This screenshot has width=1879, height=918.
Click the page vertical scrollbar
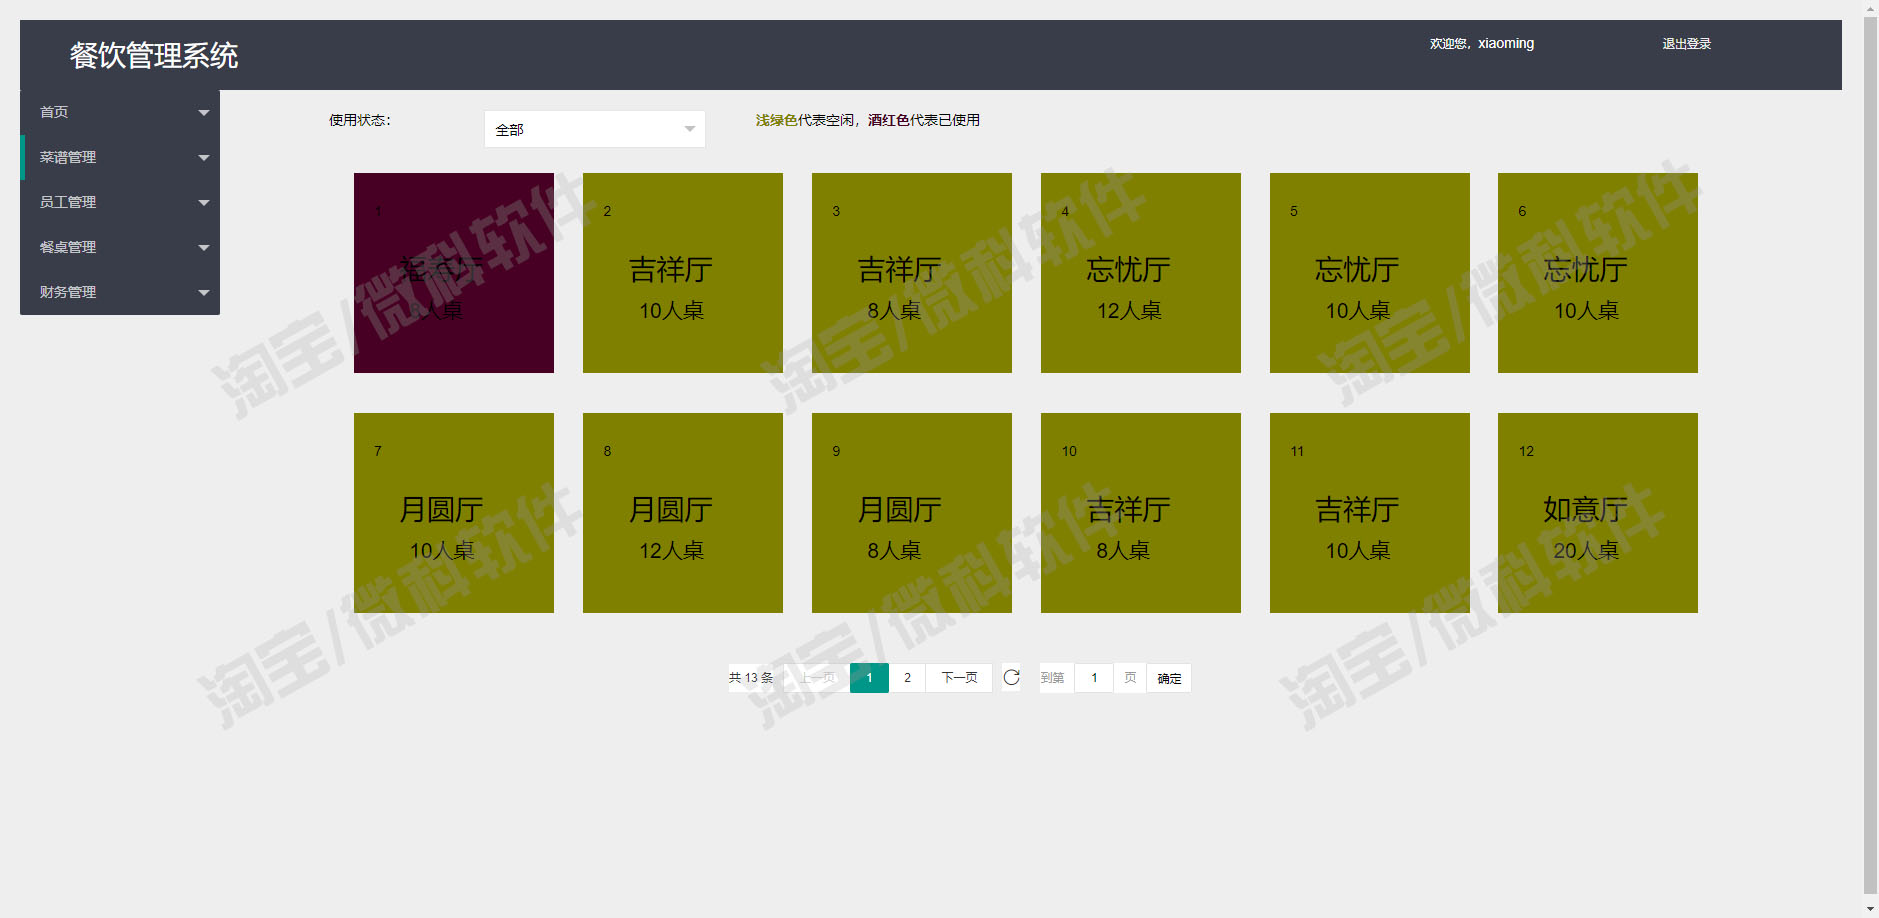1870,455
